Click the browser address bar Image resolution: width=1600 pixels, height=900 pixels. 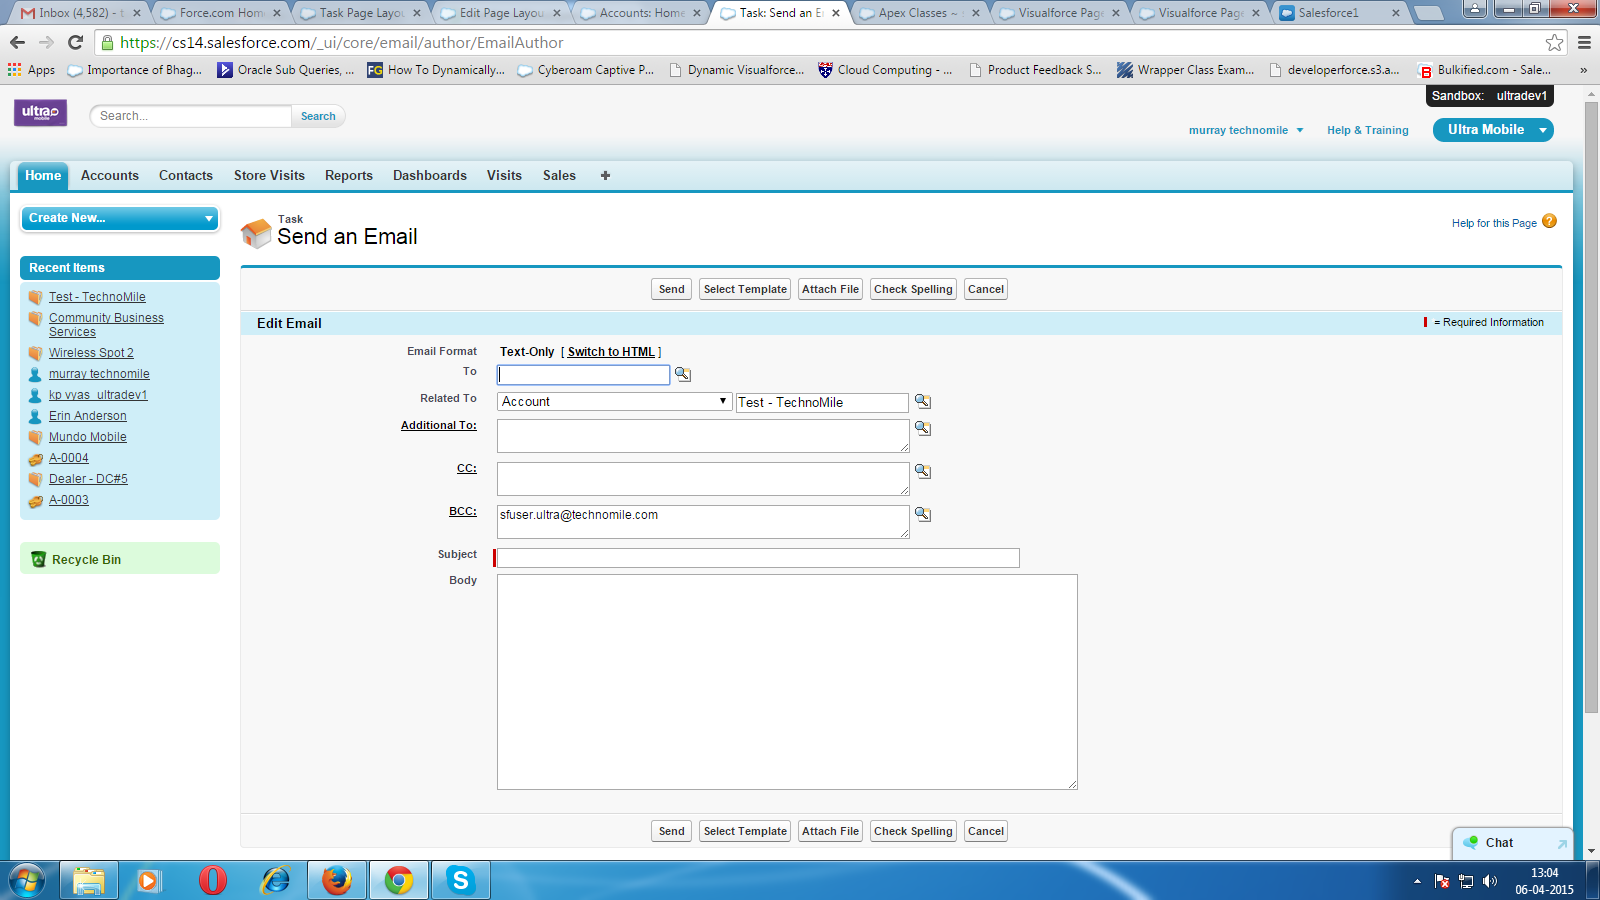pos(820,42)
